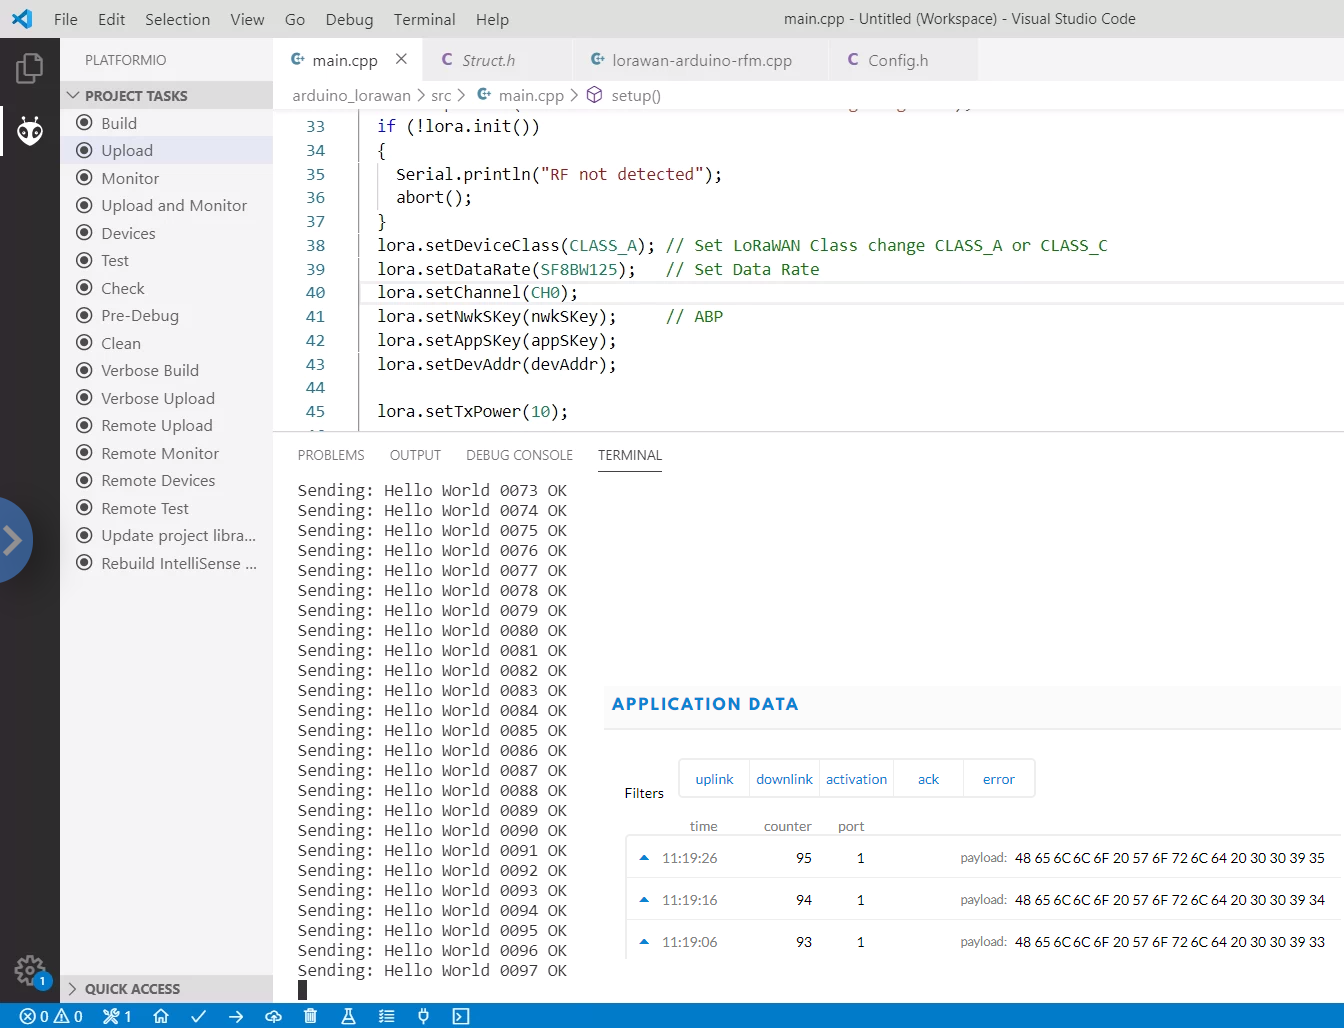Run the Update project libraries task
This screenshot has height=1028, width=1344.
click(x=167, y=535)
